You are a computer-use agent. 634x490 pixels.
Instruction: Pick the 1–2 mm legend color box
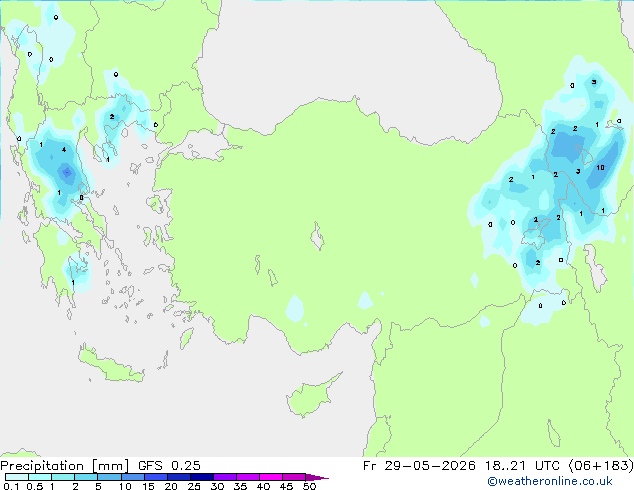pos(63,477)
